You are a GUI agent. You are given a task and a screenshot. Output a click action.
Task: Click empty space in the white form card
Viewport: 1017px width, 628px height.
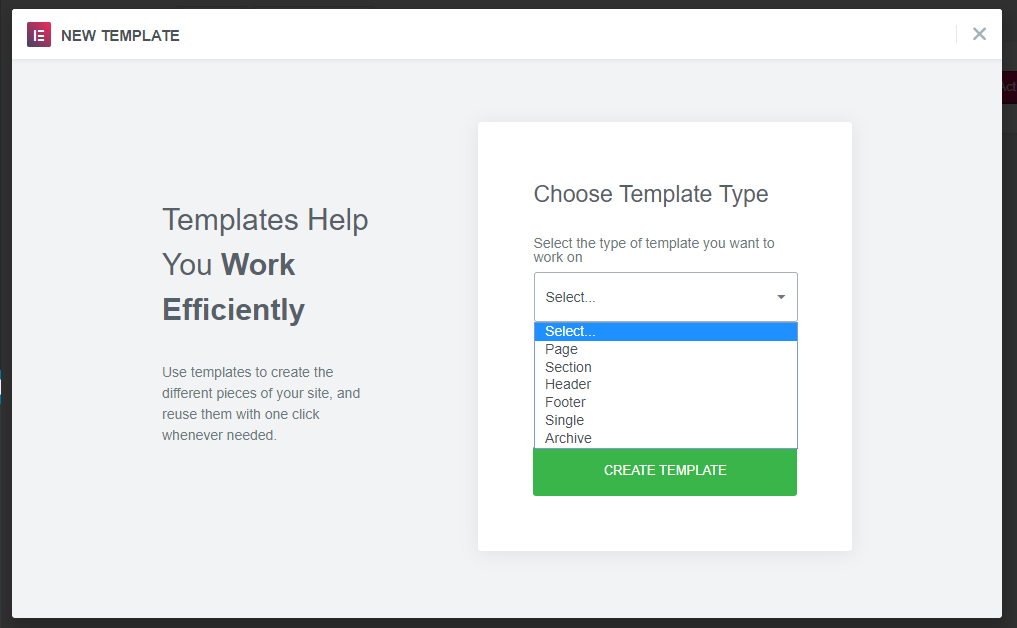coord(665,525)
